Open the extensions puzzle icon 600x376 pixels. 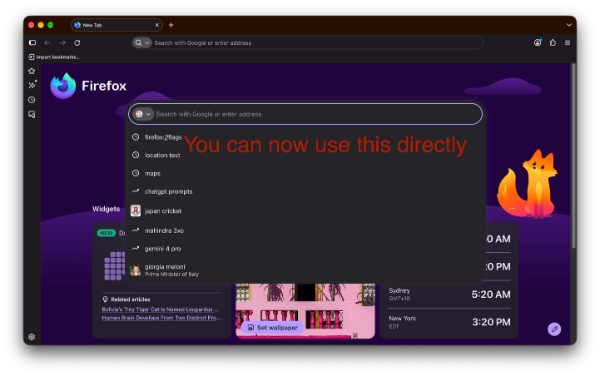coord(553,43)
